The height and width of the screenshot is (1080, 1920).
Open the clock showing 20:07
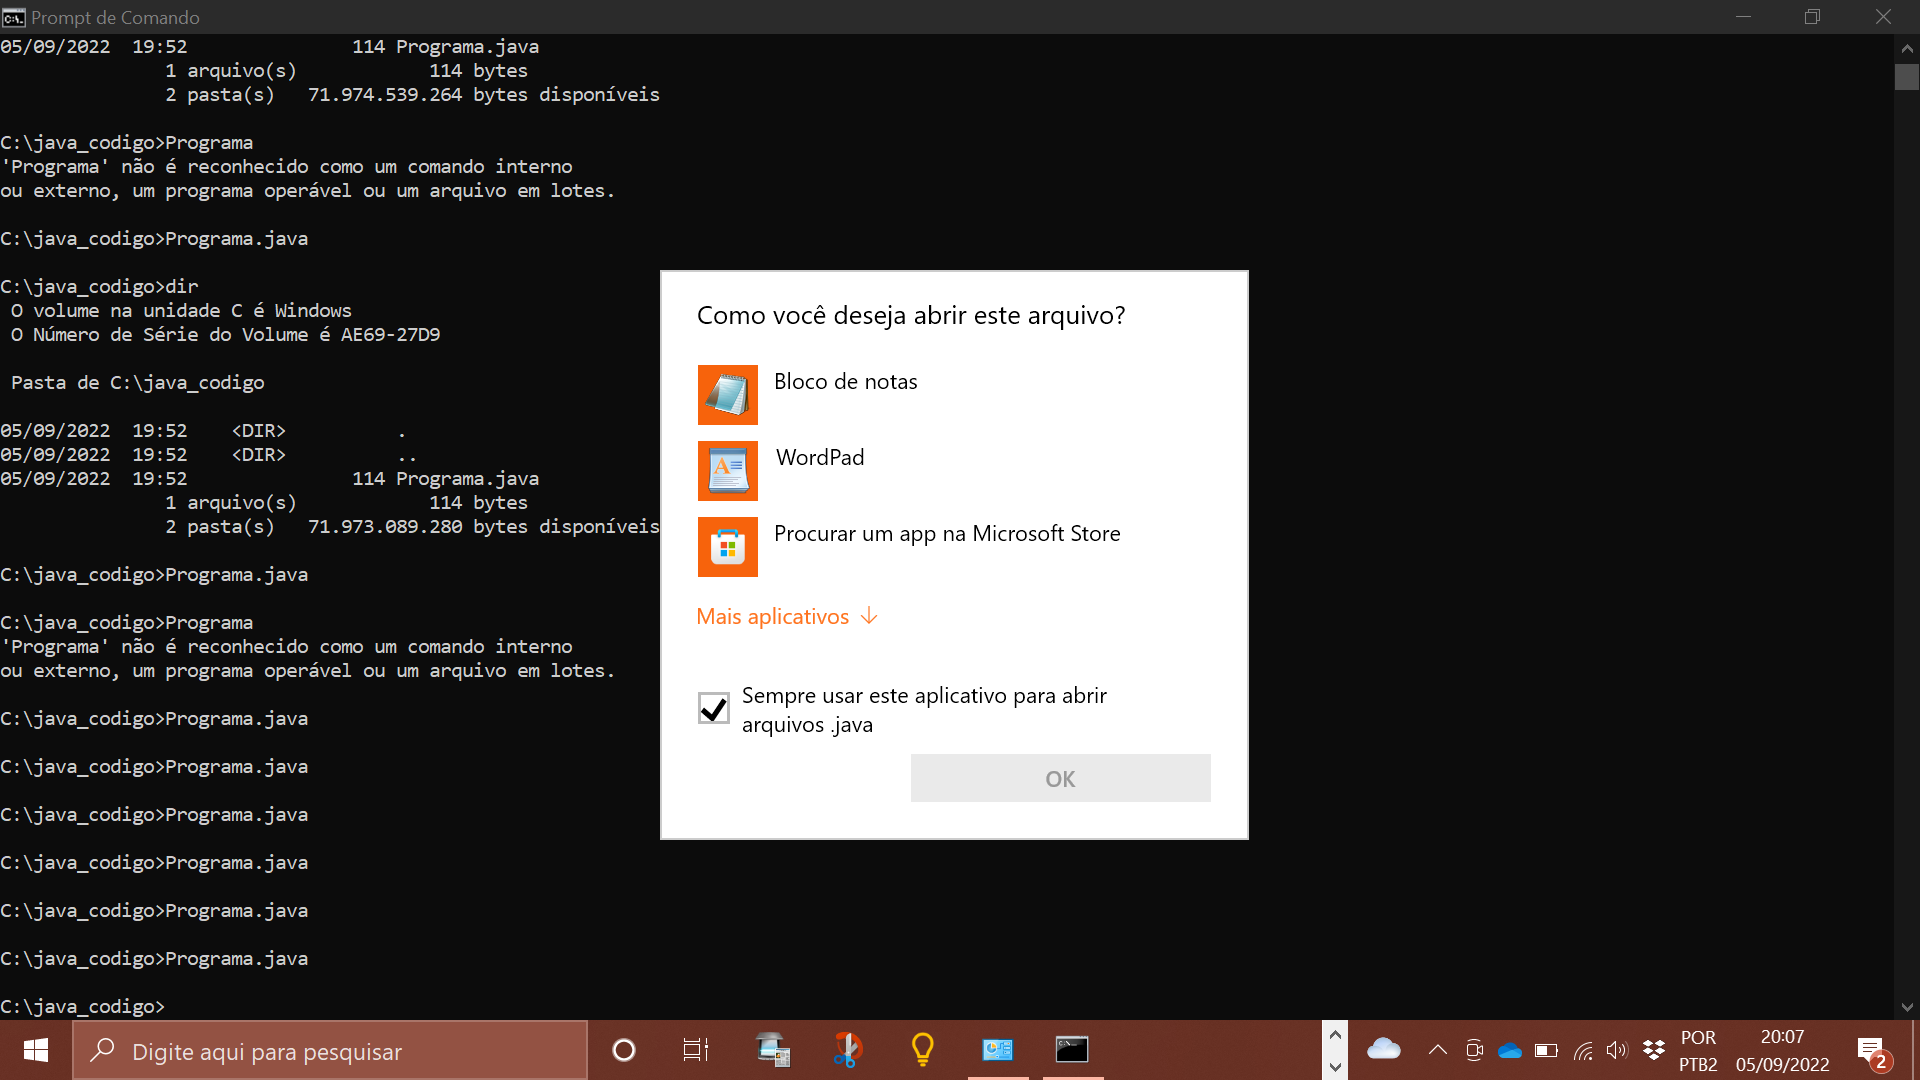coord(1782,1051)
